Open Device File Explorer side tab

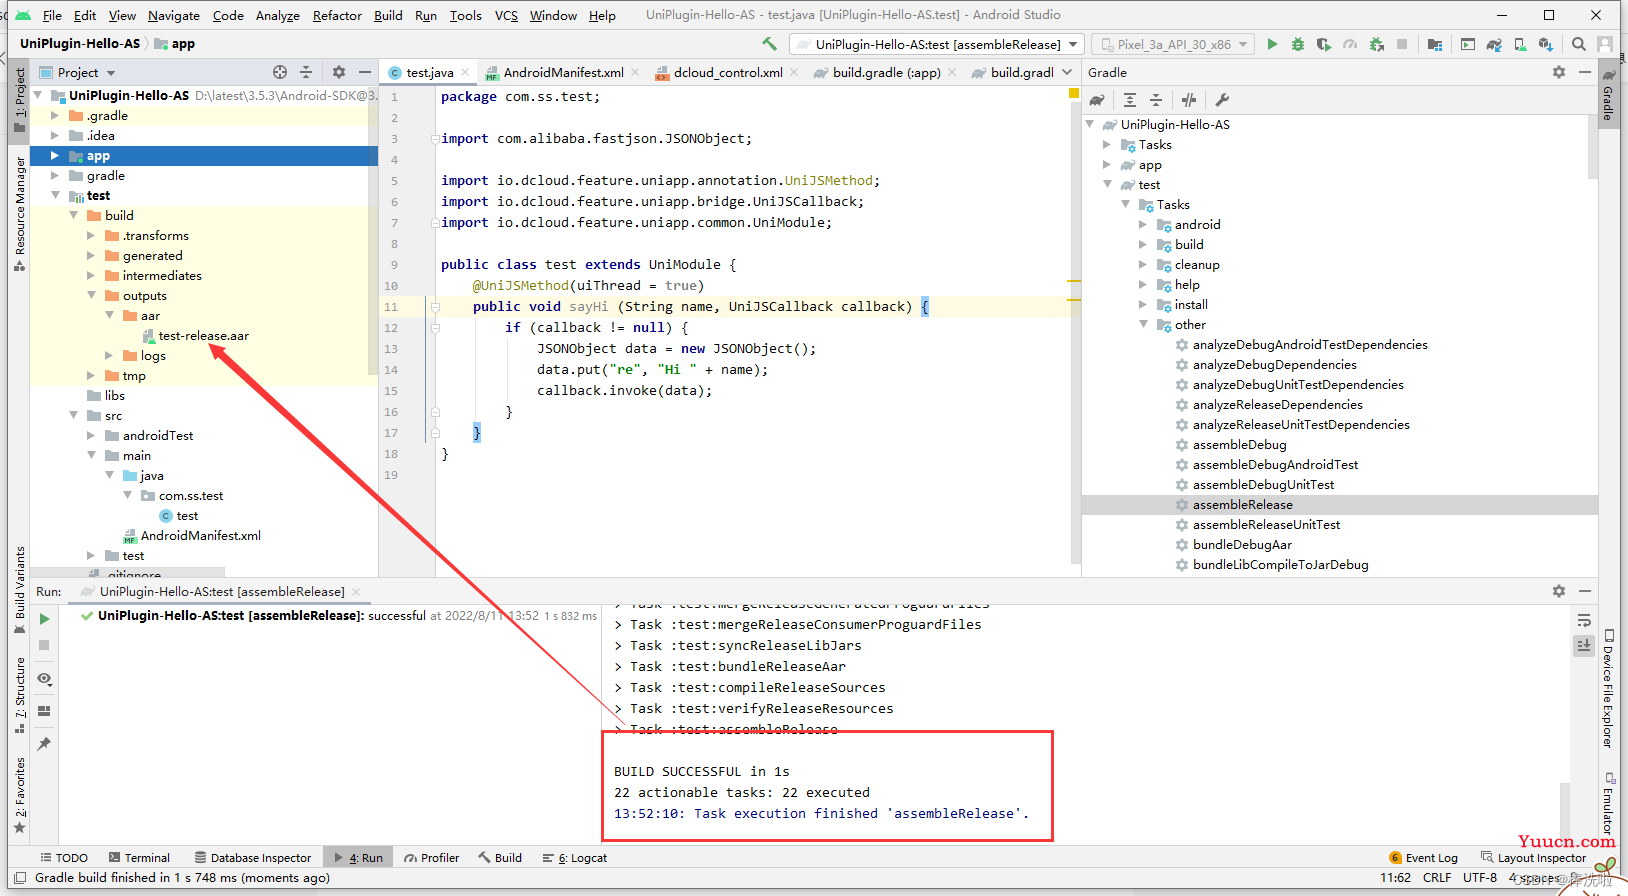[1608, 689]
